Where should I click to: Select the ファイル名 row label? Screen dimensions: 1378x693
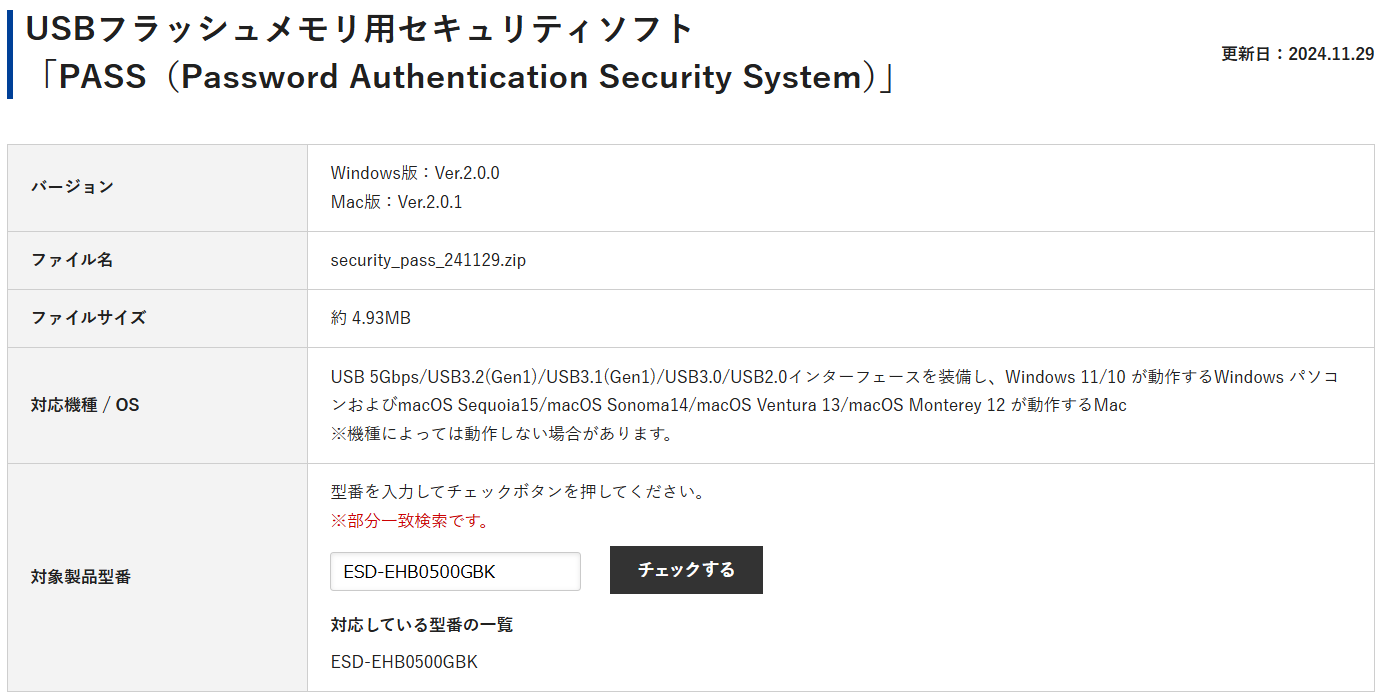coord(72,260)
